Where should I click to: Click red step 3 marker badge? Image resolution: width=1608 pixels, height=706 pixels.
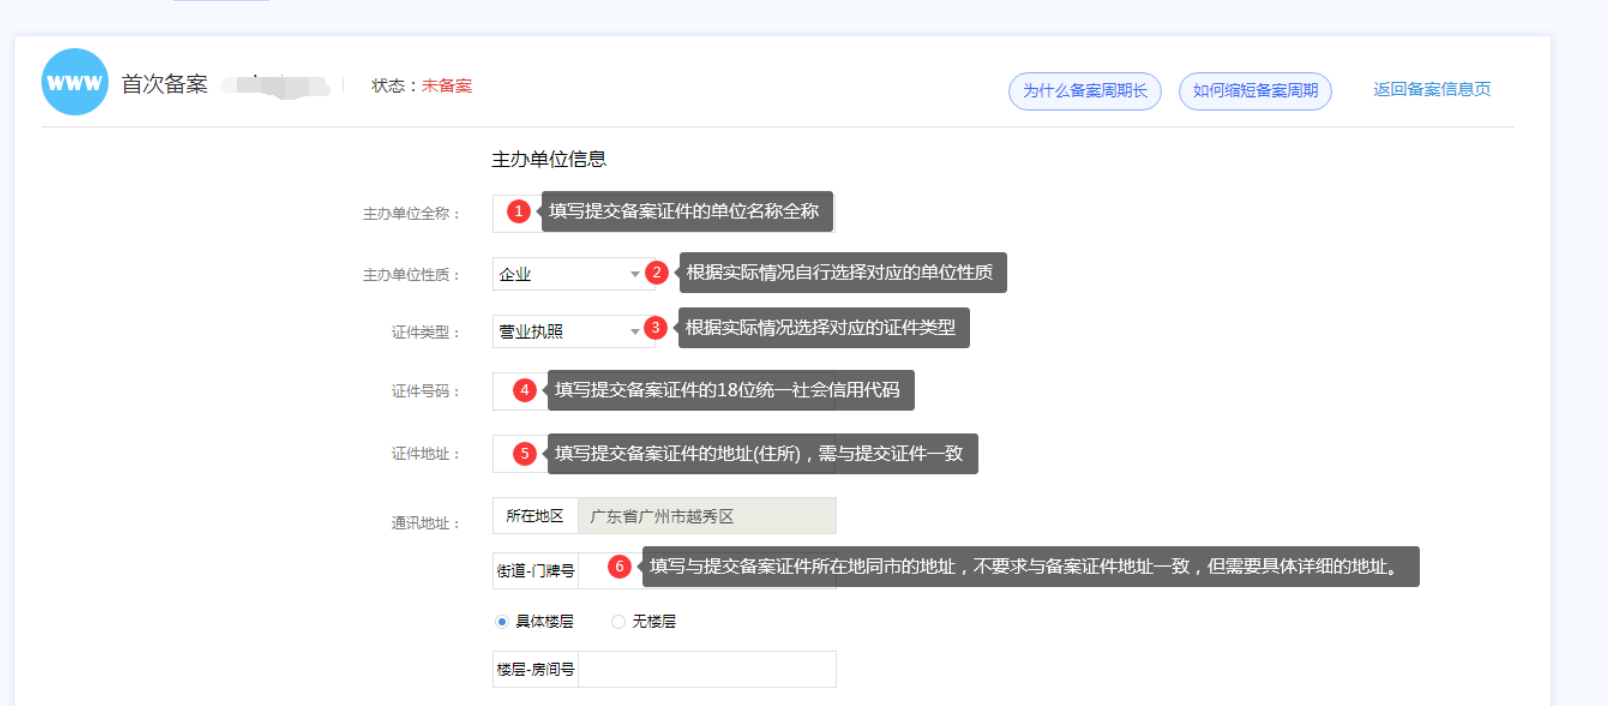[x=655, y=327]
